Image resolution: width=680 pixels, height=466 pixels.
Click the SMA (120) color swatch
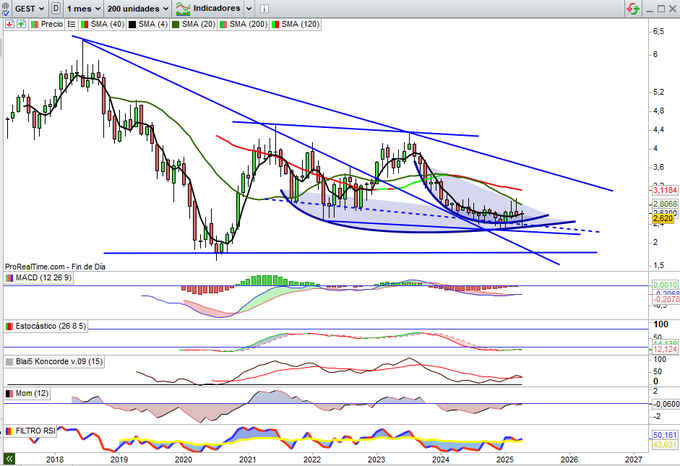click(x=275, y=24)
